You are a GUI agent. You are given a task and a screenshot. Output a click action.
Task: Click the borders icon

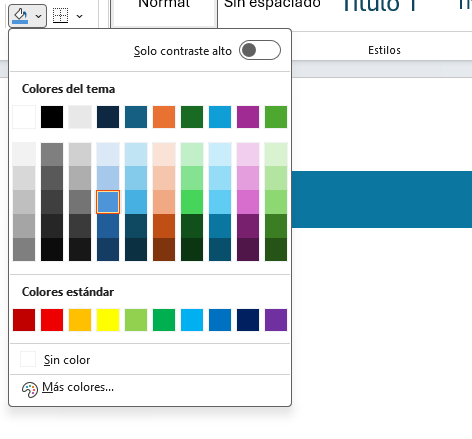(61, 16)
